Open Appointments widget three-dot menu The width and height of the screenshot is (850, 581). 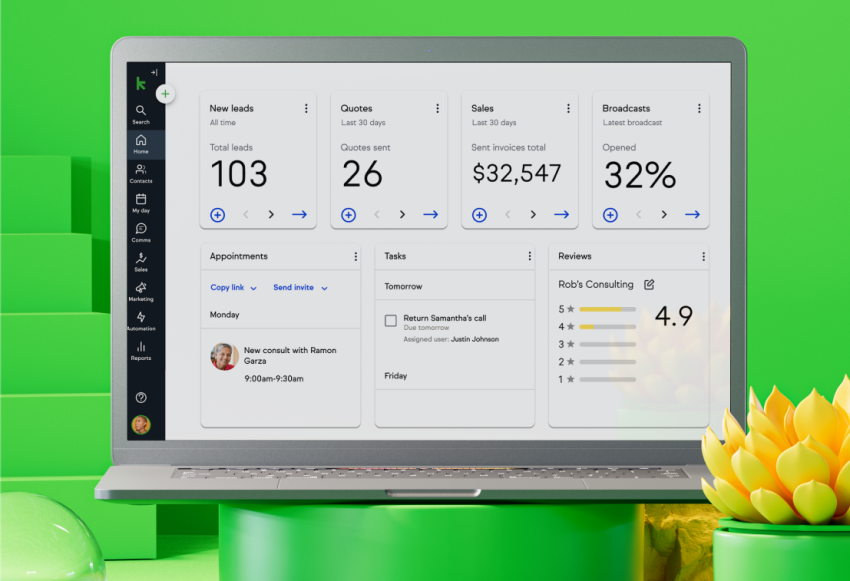(356, 256)
